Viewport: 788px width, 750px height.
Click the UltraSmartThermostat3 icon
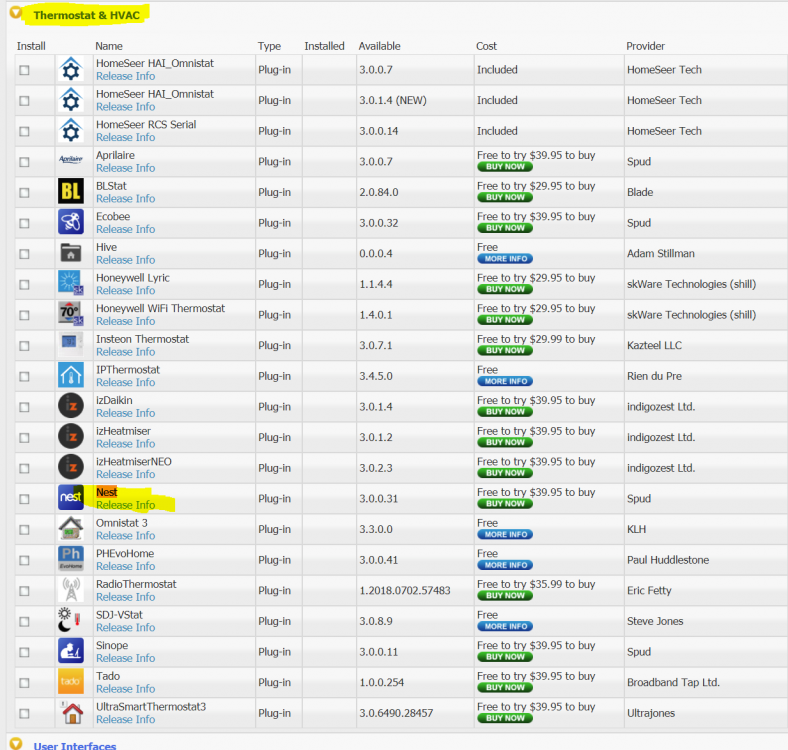tap(70, 713)
